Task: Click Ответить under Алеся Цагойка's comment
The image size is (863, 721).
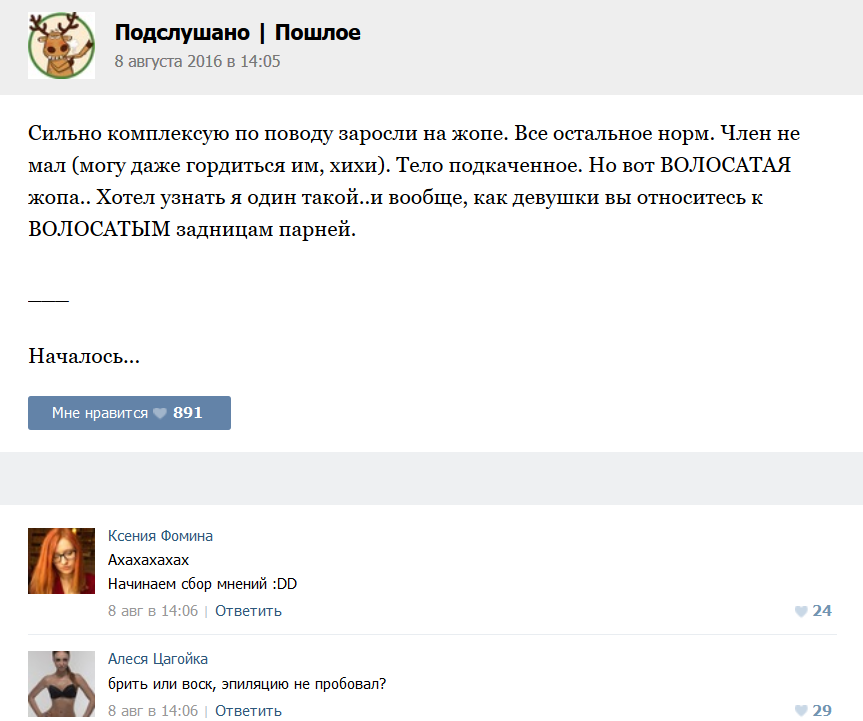Action: point(248,711)
